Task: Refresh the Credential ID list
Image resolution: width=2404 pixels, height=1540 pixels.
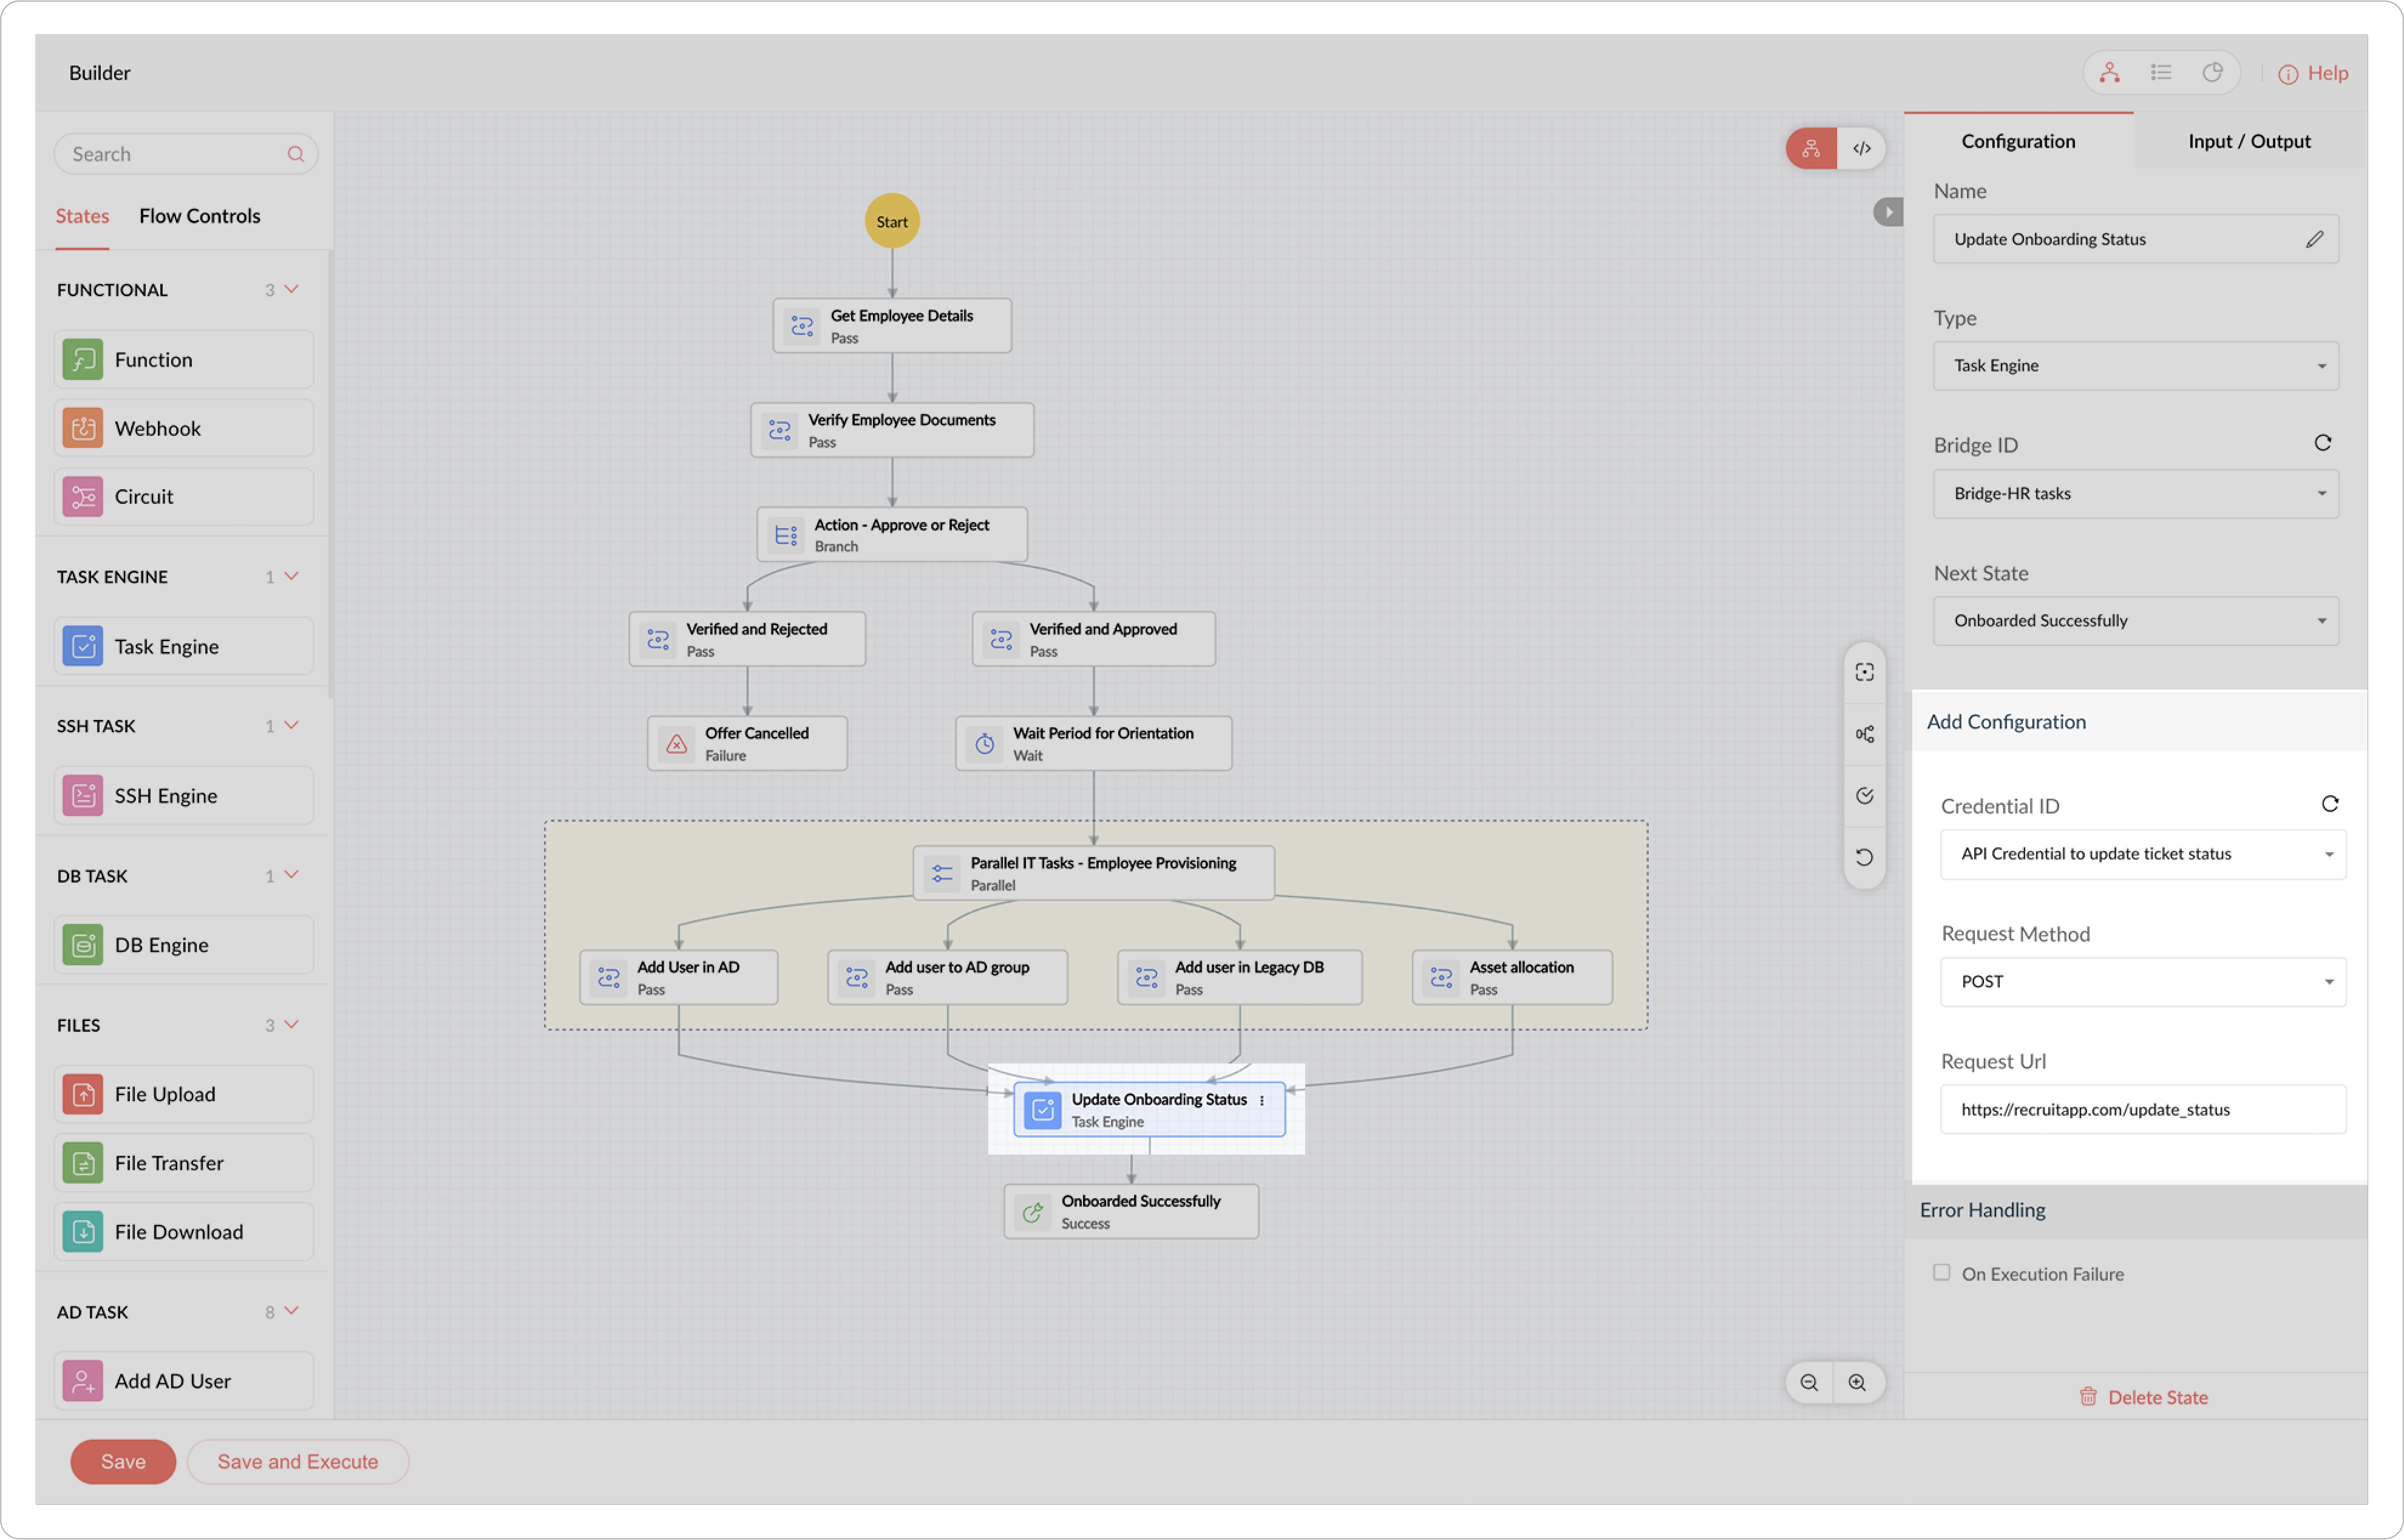Action: pyautogui.click(x=2330, y=804)
